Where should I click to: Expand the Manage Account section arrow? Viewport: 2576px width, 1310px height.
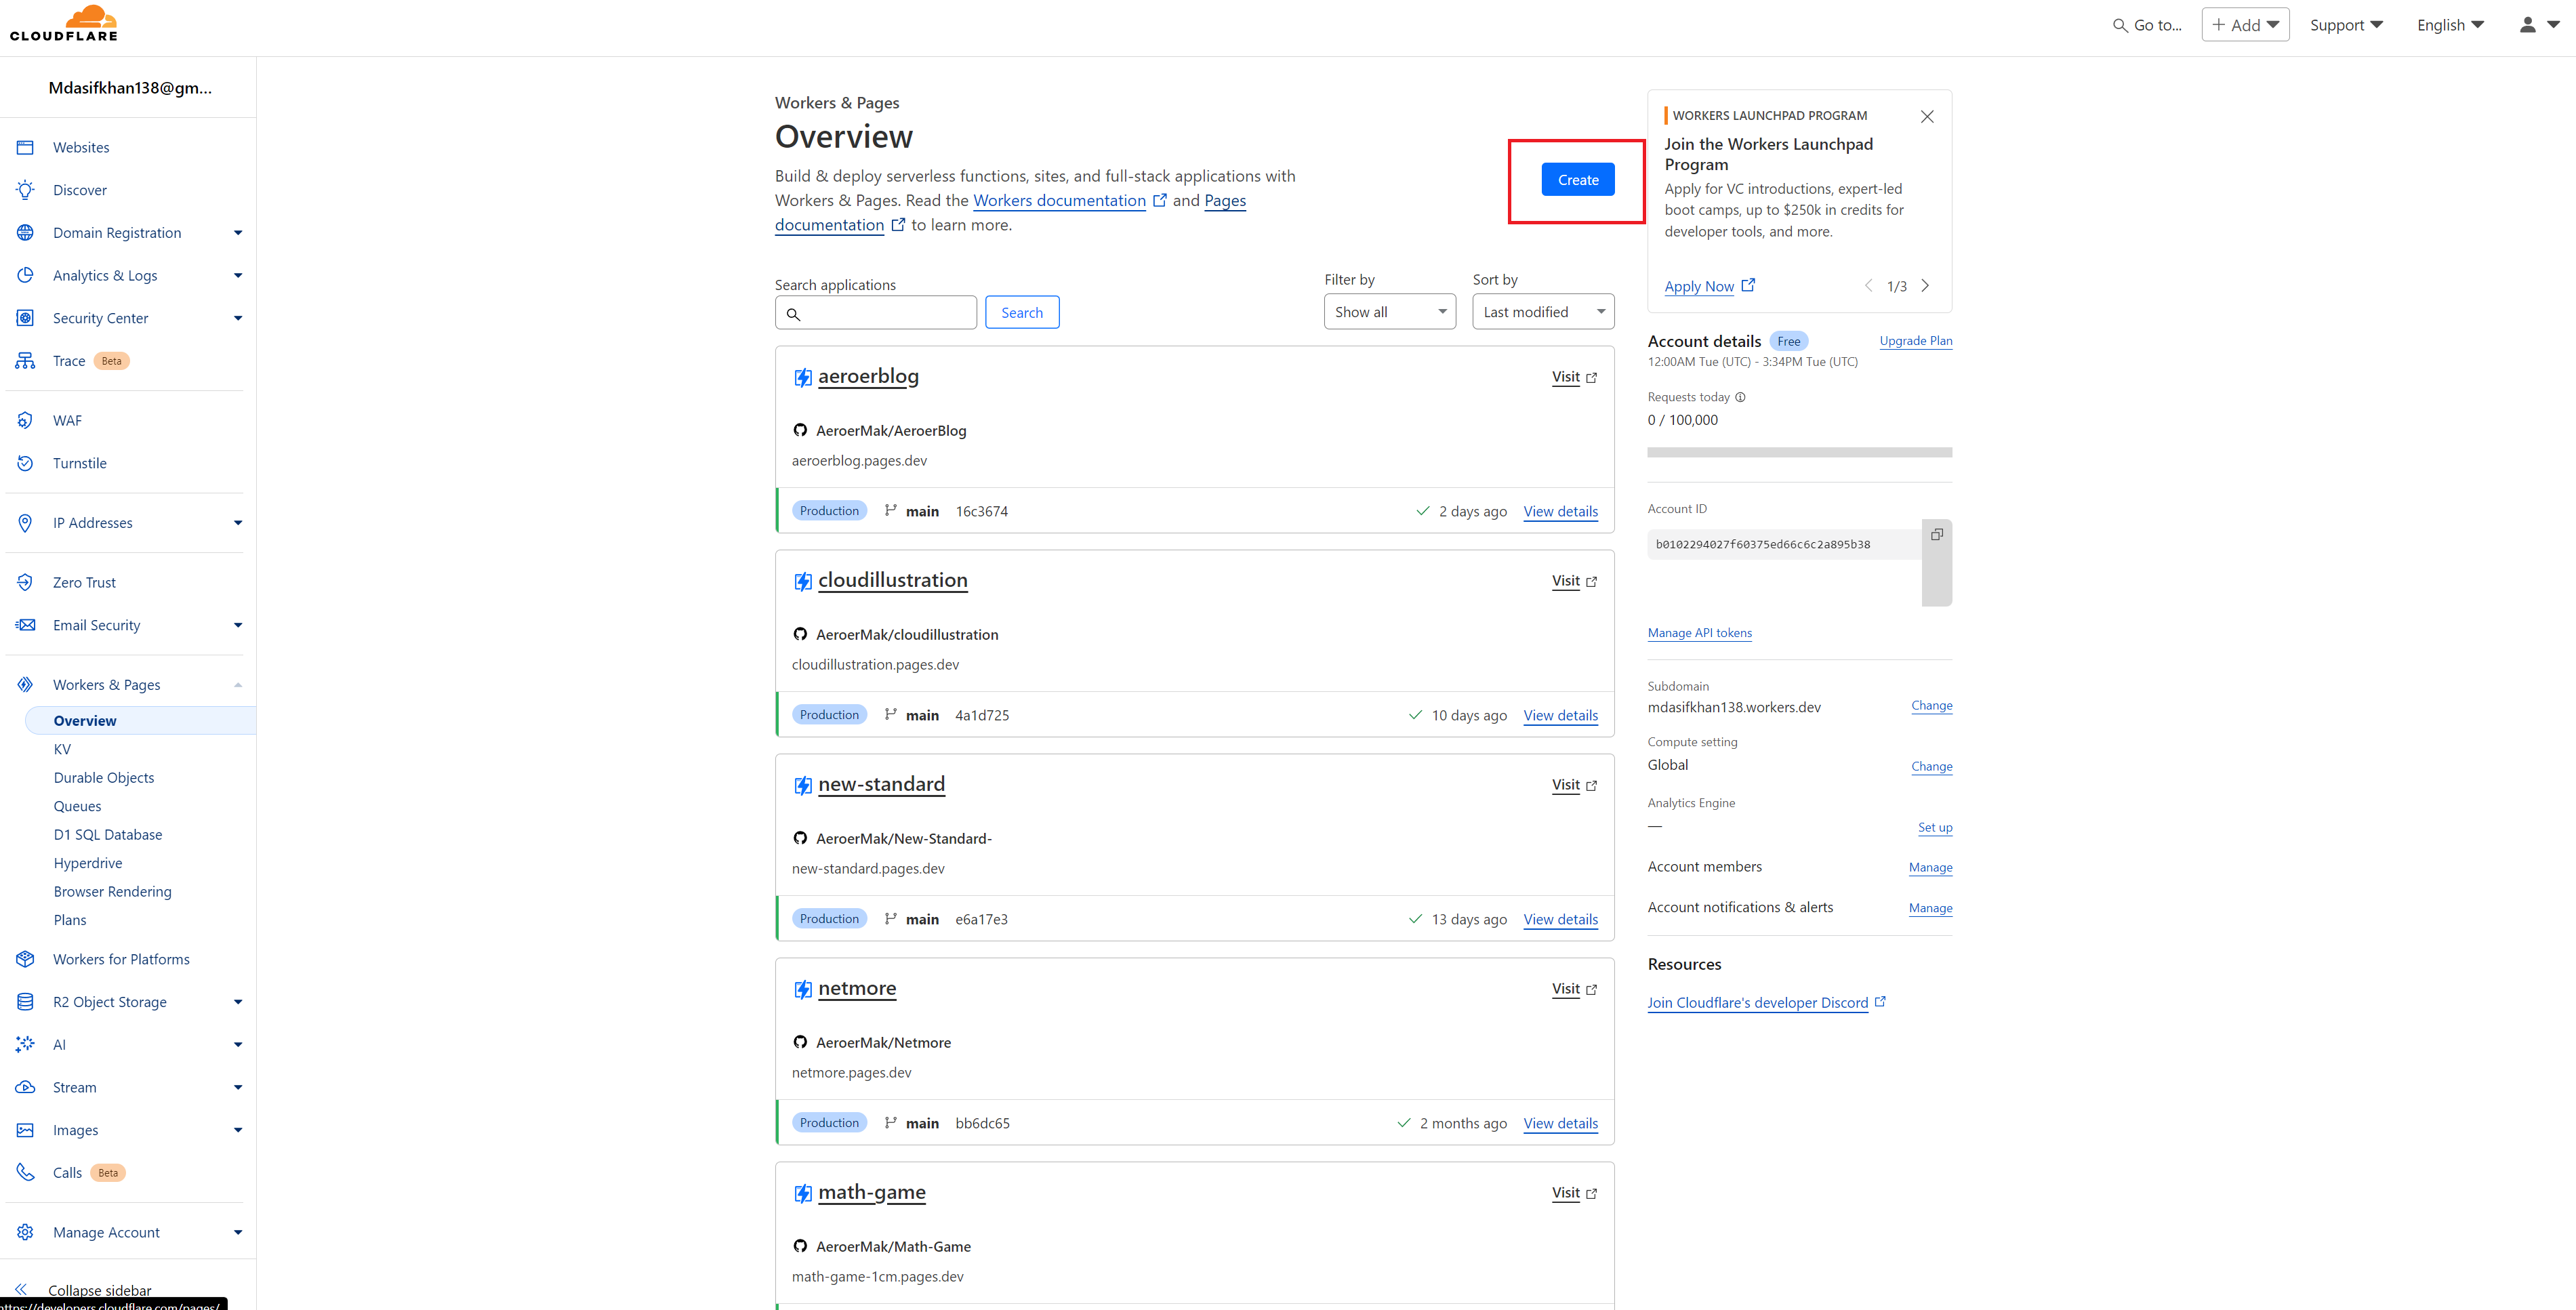[238, 1232]
